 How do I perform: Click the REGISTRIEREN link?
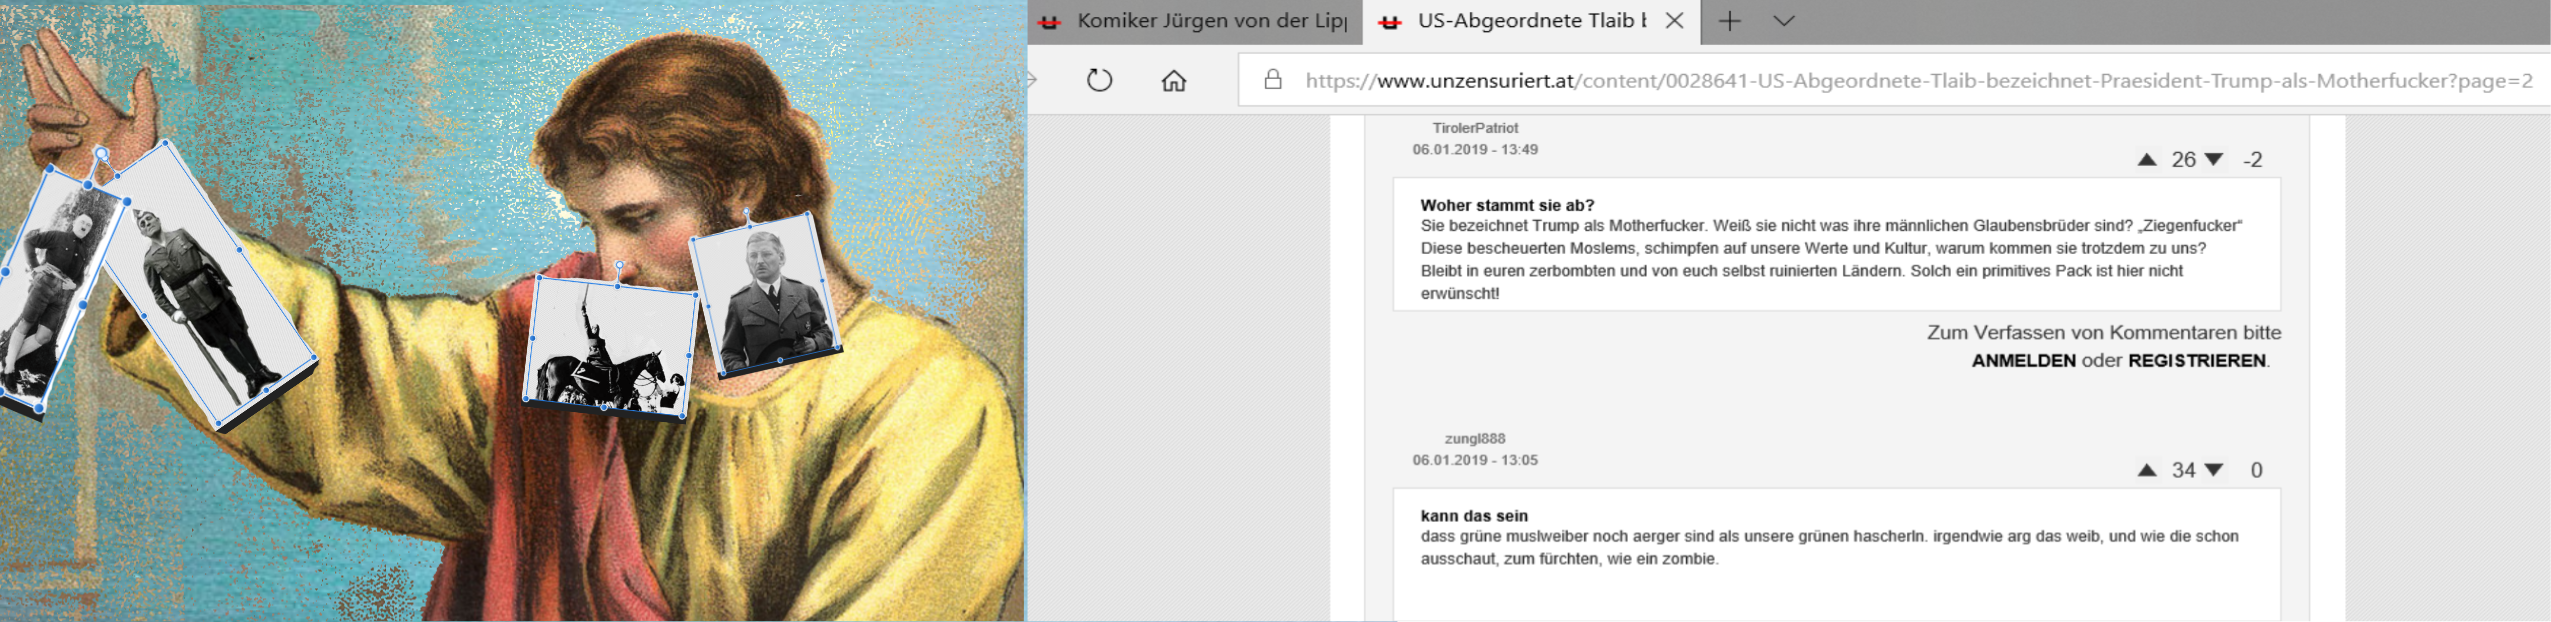point(2196,361)
